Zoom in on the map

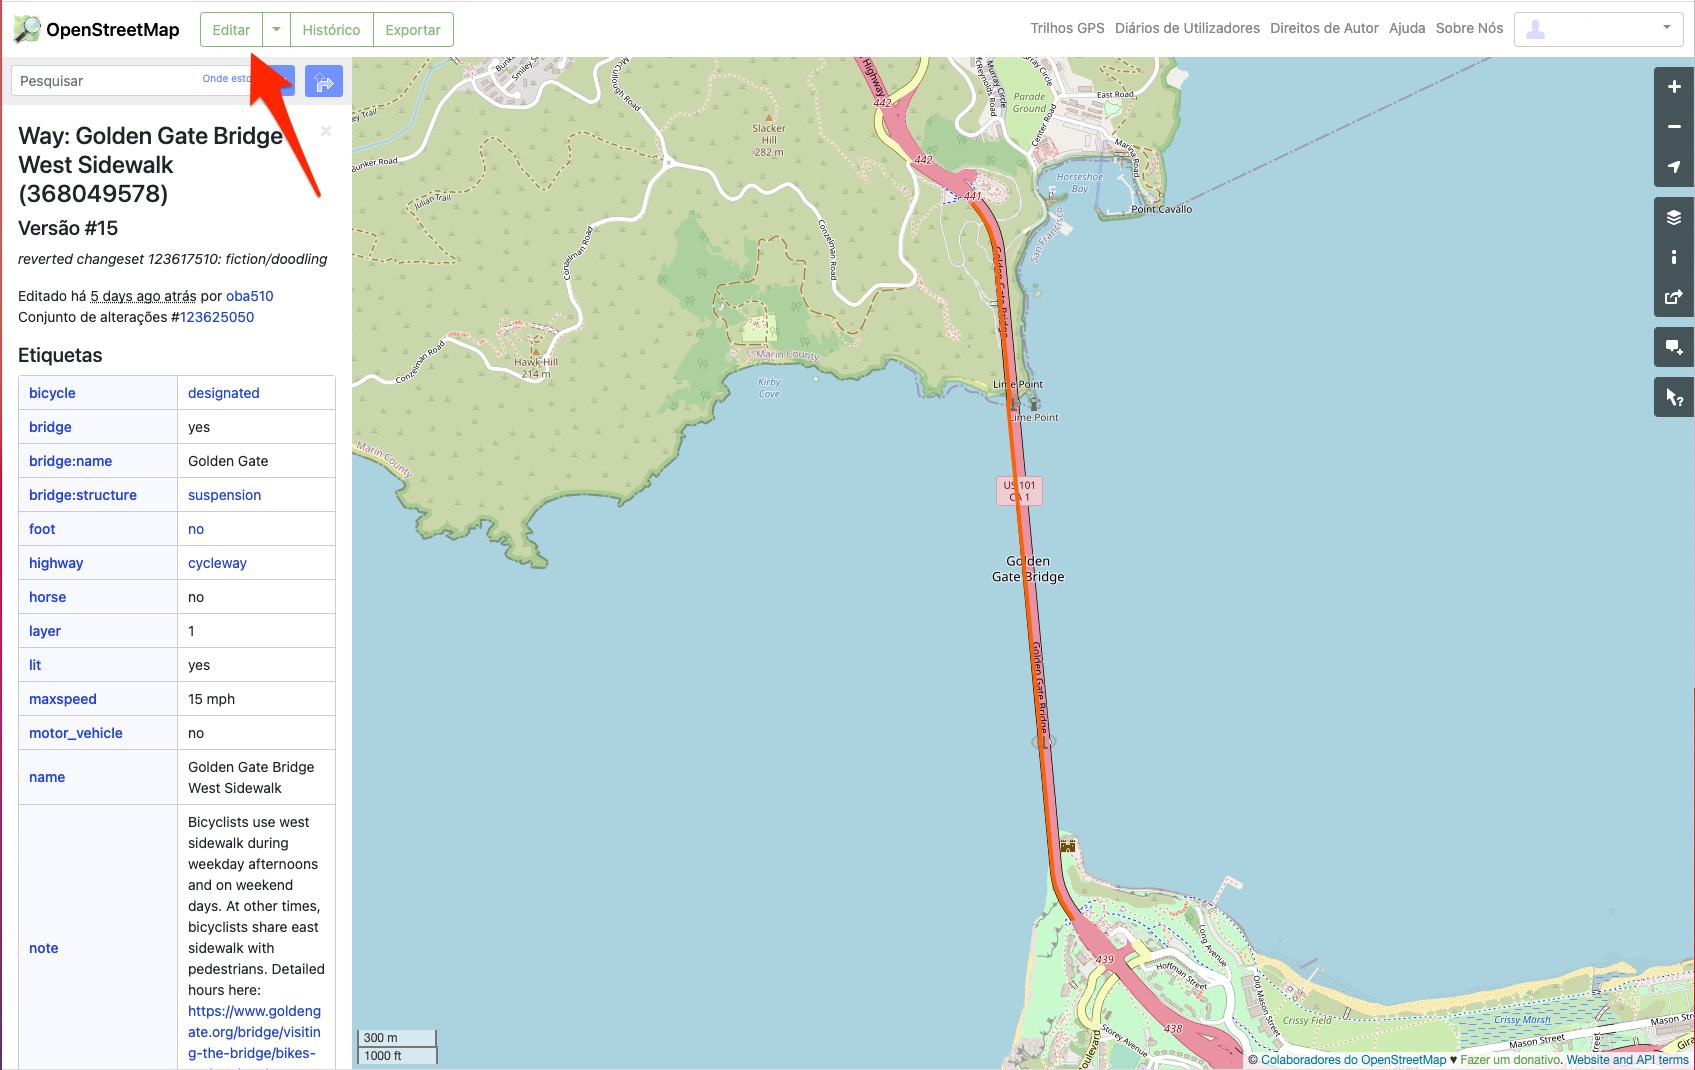tap(1674, 87)
